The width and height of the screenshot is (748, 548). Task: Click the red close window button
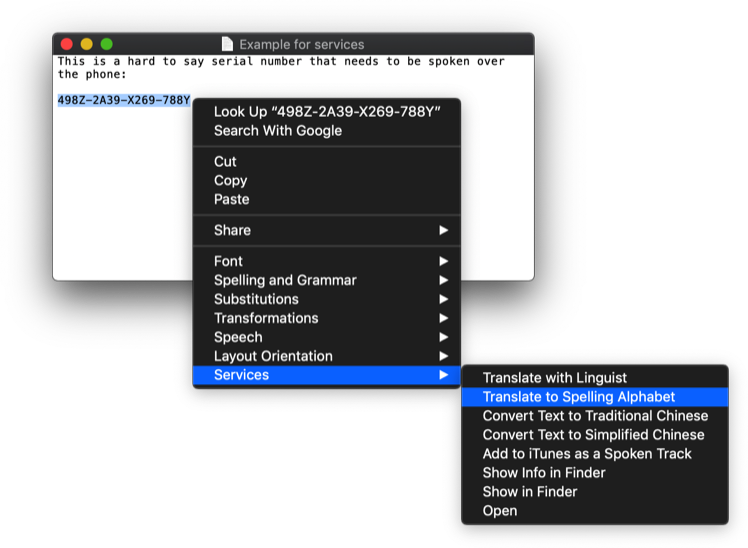[x=67, y=44]
